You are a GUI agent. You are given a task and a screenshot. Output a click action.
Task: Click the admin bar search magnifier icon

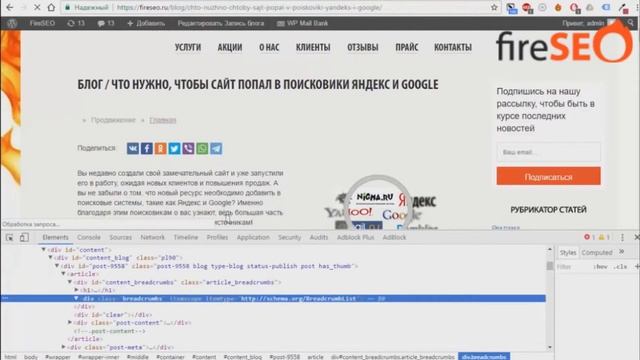[x=631, y=23]
